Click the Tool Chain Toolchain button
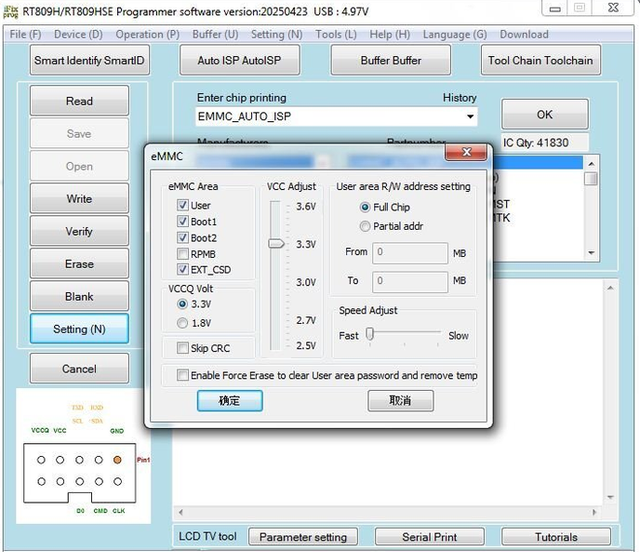 click(541, 60)
